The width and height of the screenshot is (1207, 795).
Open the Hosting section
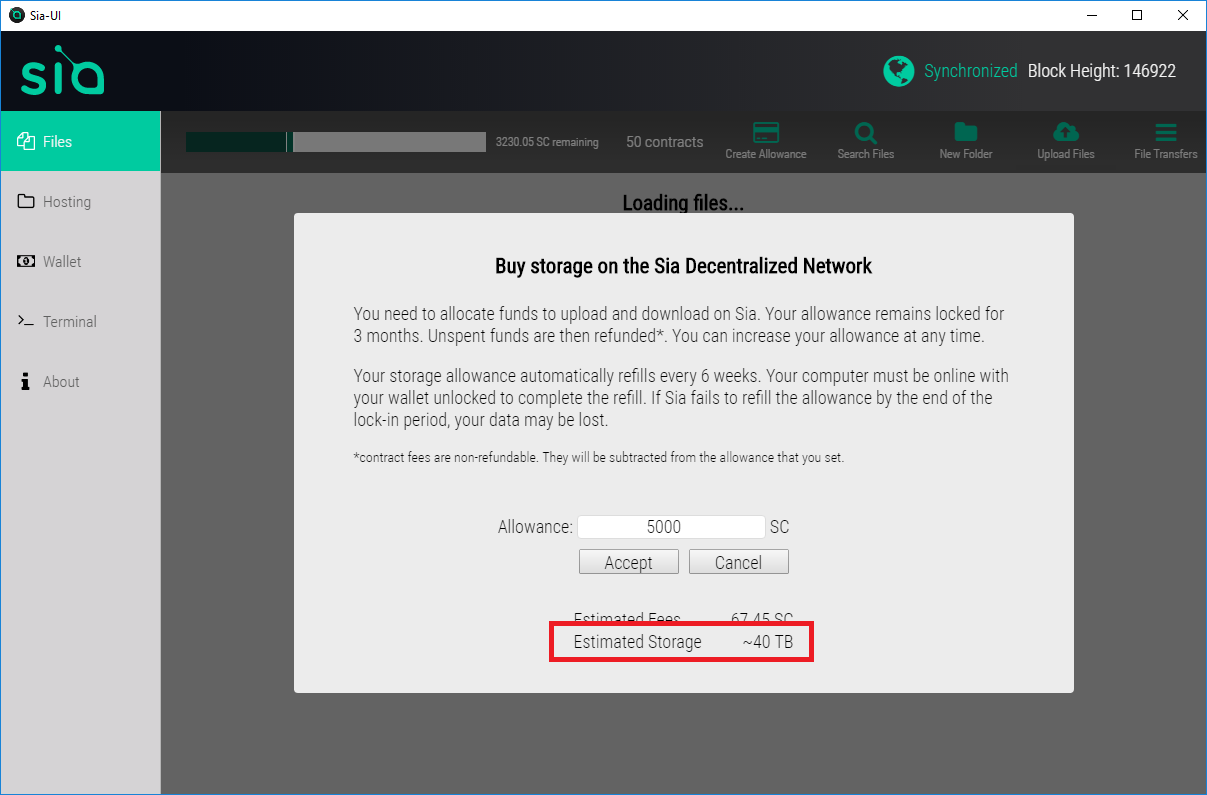(x=80, y=201)
